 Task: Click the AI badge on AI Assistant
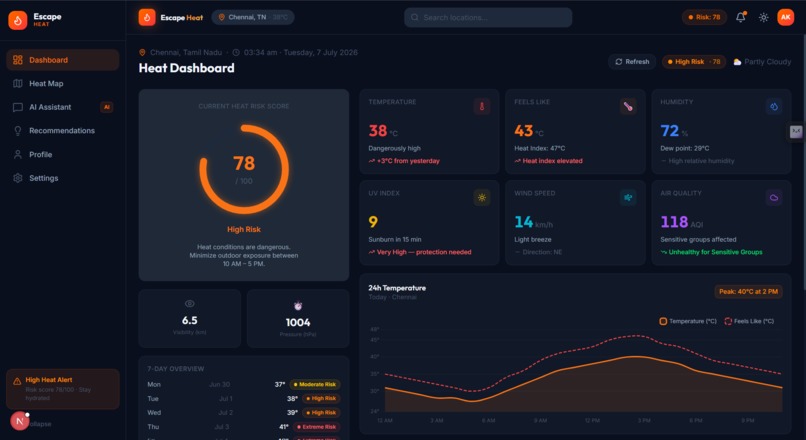[106, 107]
